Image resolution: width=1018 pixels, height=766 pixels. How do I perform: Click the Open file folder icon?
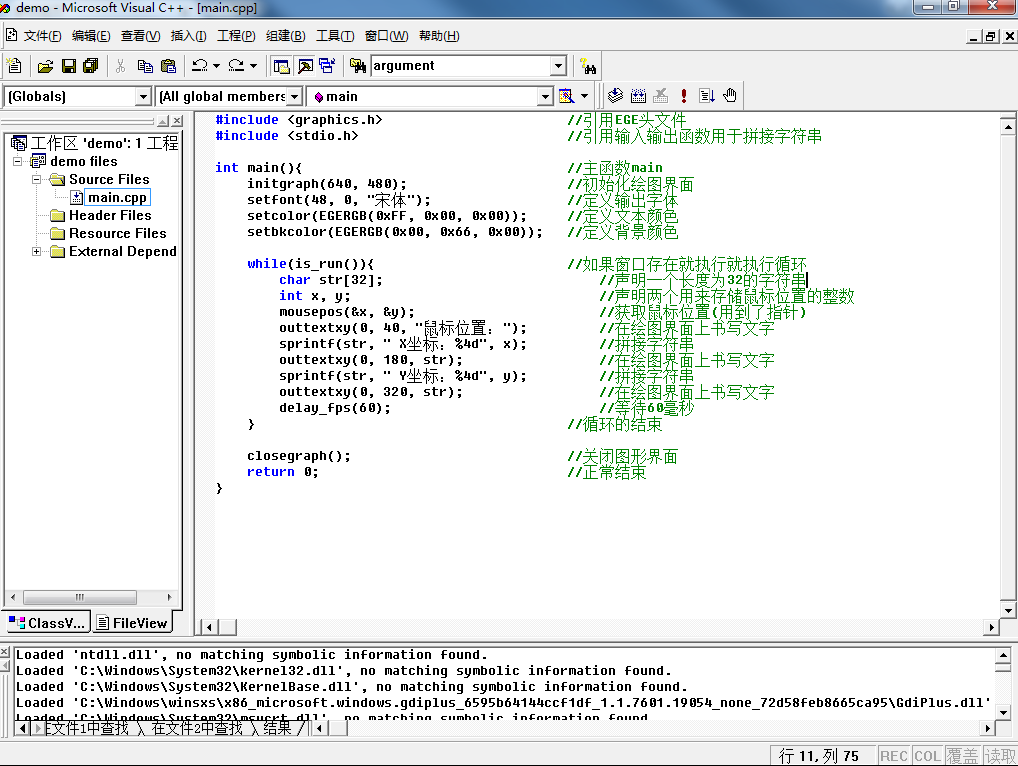(x=45, y=66)
